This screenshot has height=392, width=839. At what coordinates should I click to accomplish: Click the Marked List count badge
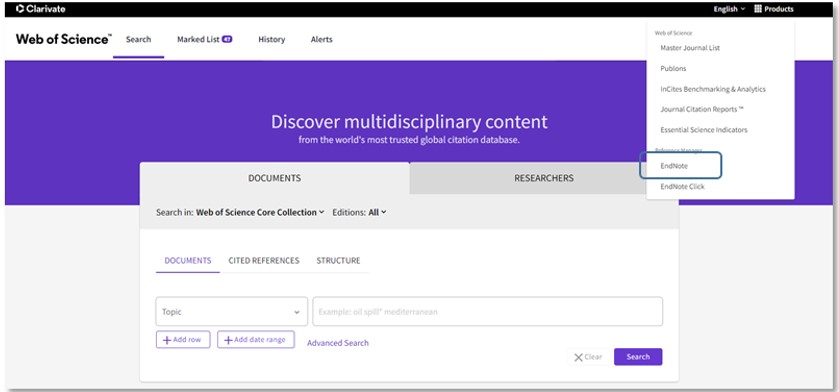coord(227,39)
